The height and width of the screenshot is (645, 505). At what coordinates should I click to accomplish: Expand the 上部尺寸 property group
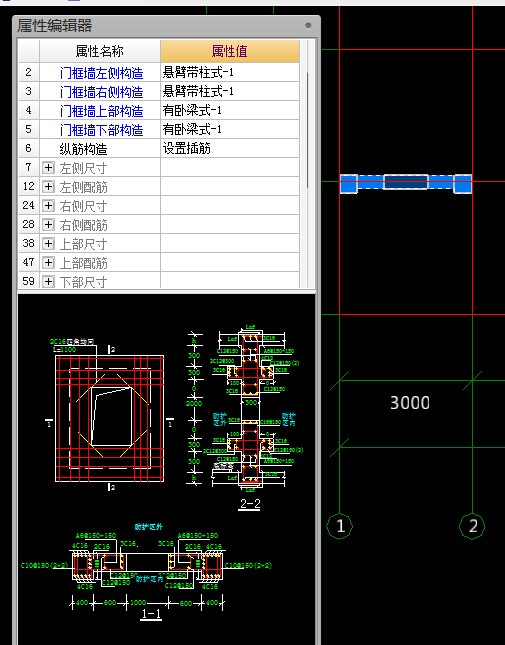pos(49,244)
